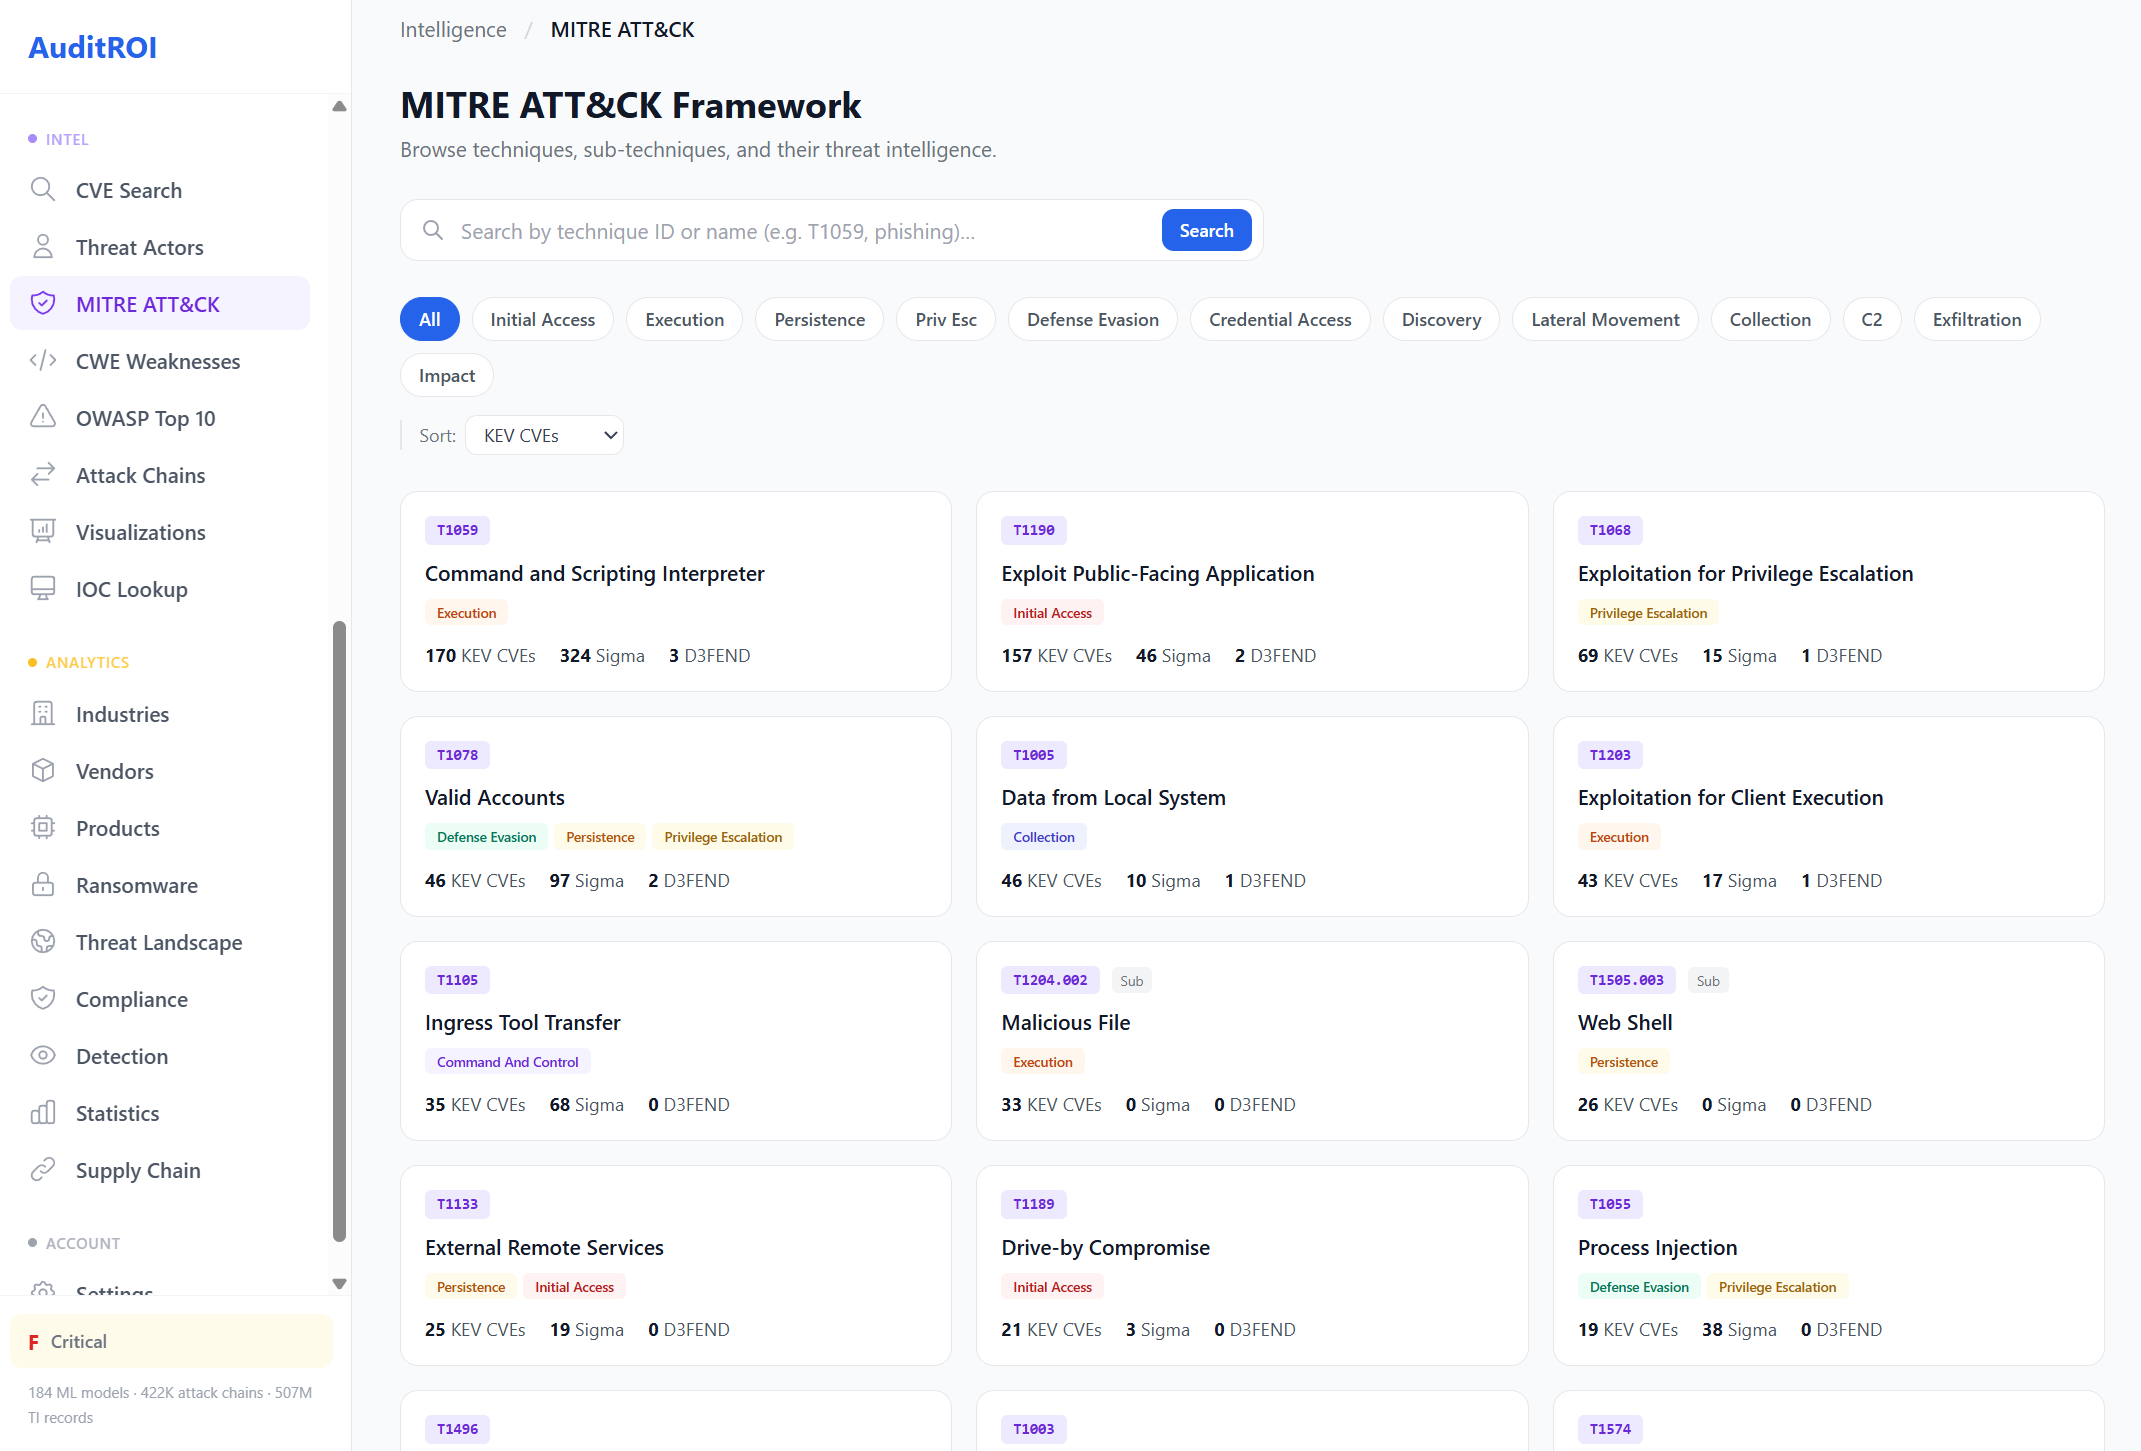Click the AuditROI logo
Screen dimensions: 2141x1451
(92, 47)
